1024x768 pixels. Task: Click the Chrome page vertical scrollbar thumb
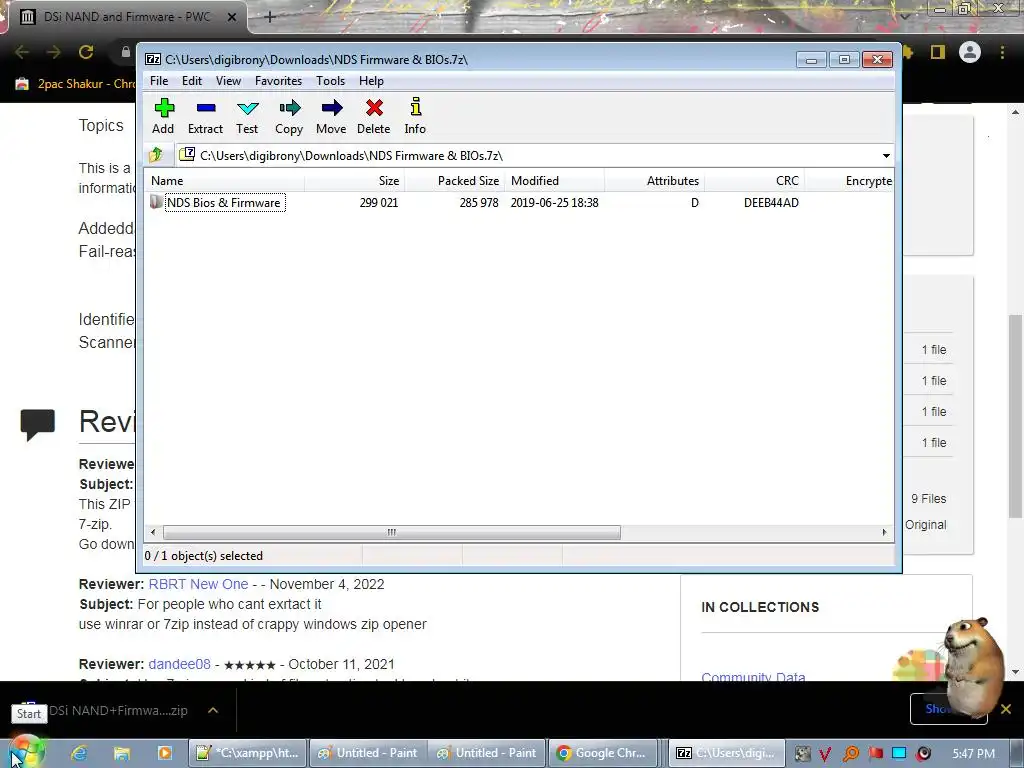pyautogui.click(x=1014, y=417)
